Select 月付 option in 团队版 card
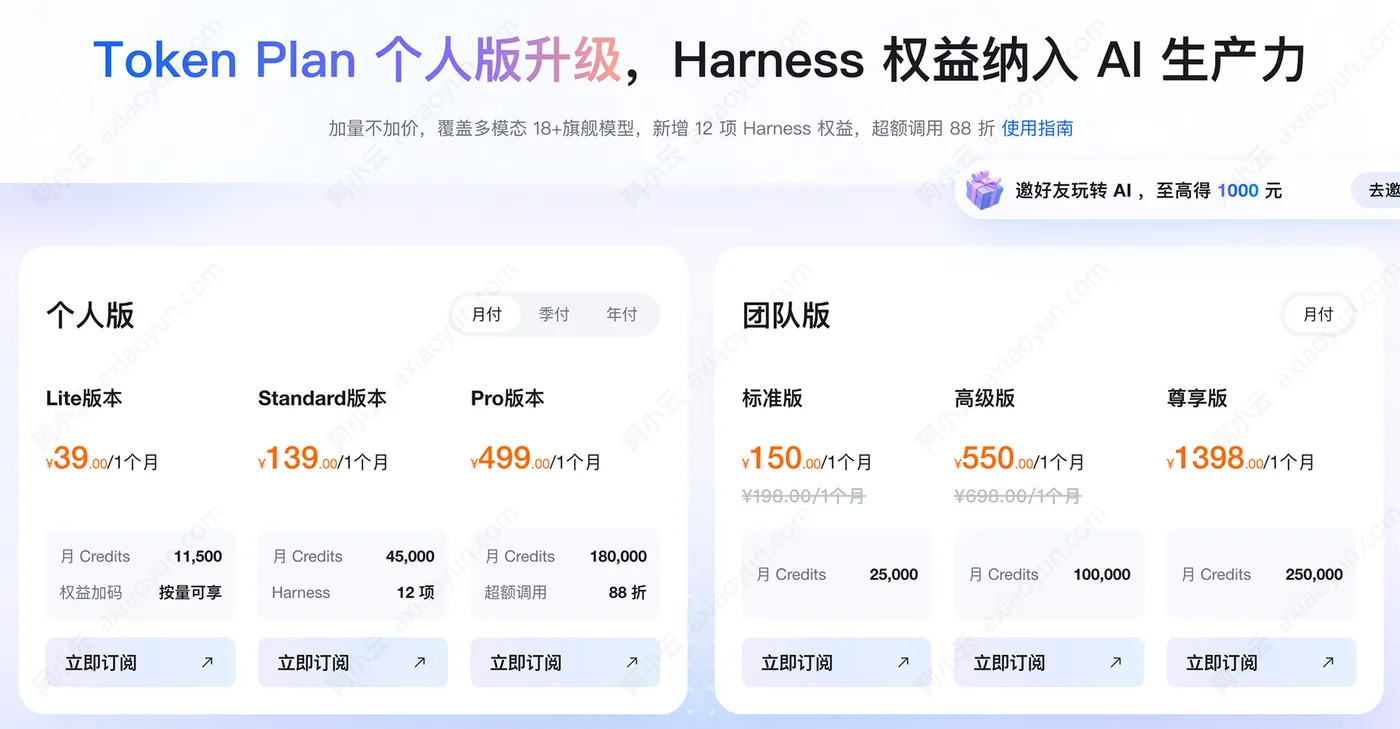 point(1319,314)
